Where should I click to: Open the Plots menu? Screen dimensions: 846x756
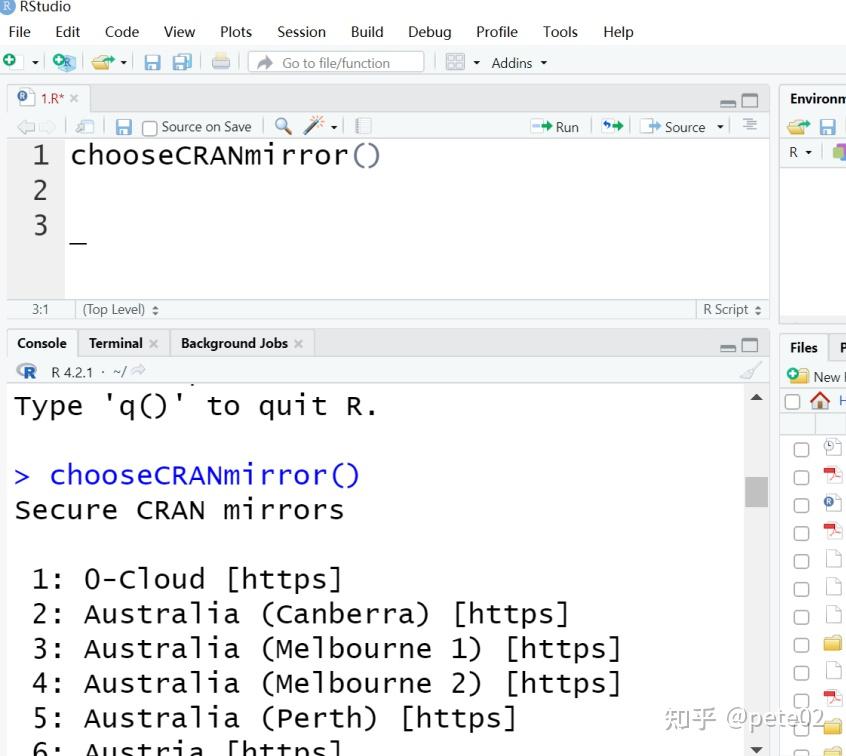click(x=236, y=32)
